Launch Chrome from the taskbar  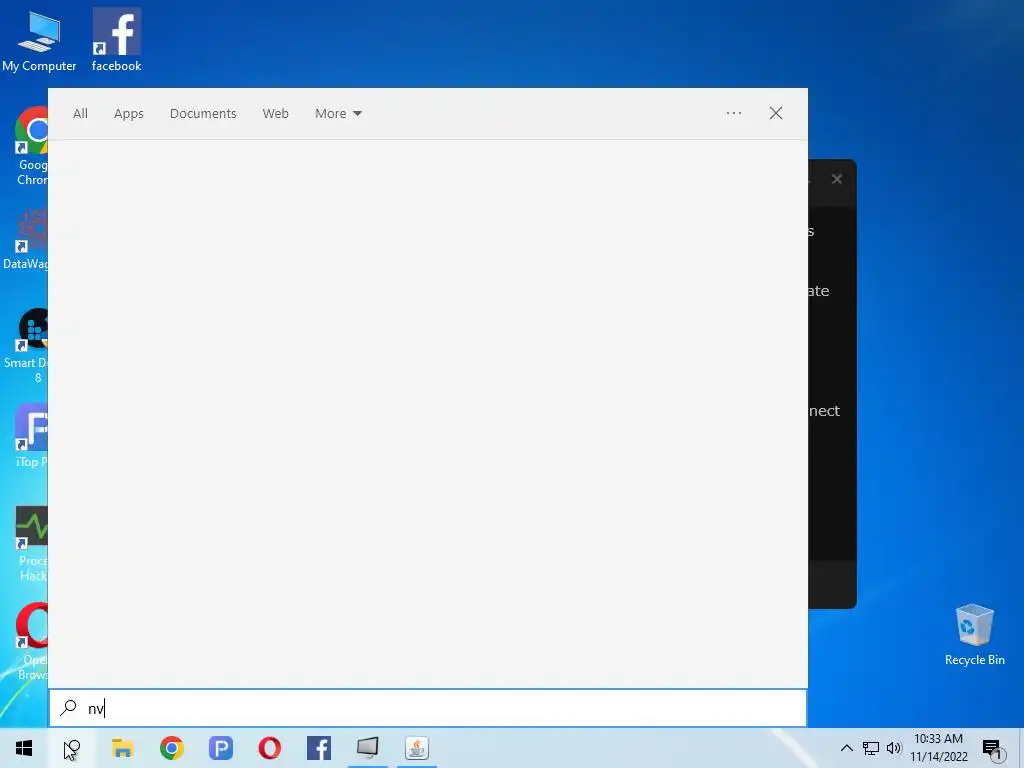172,748
